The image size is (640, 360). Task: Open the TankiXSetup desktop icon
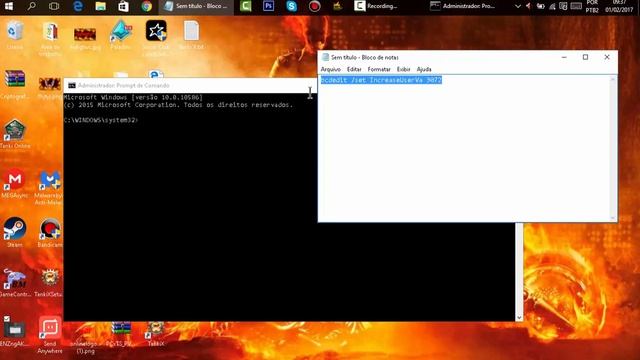tap(49, 282)
